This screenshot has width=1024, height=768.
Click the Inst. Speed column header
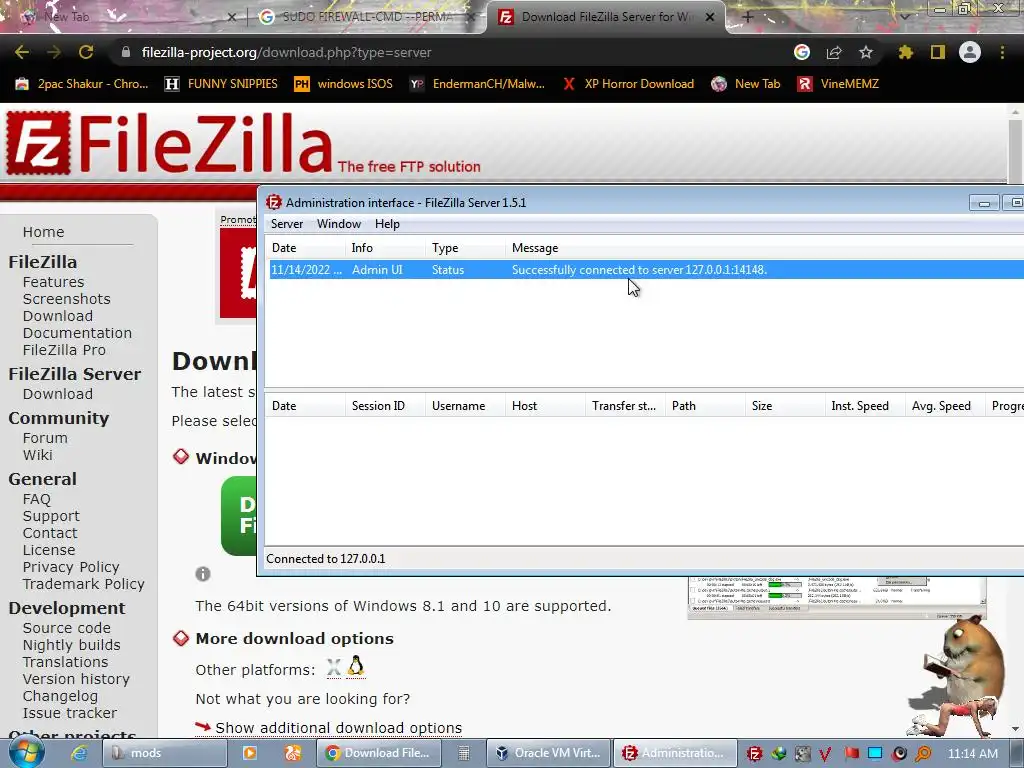click(x=864, y=406)
